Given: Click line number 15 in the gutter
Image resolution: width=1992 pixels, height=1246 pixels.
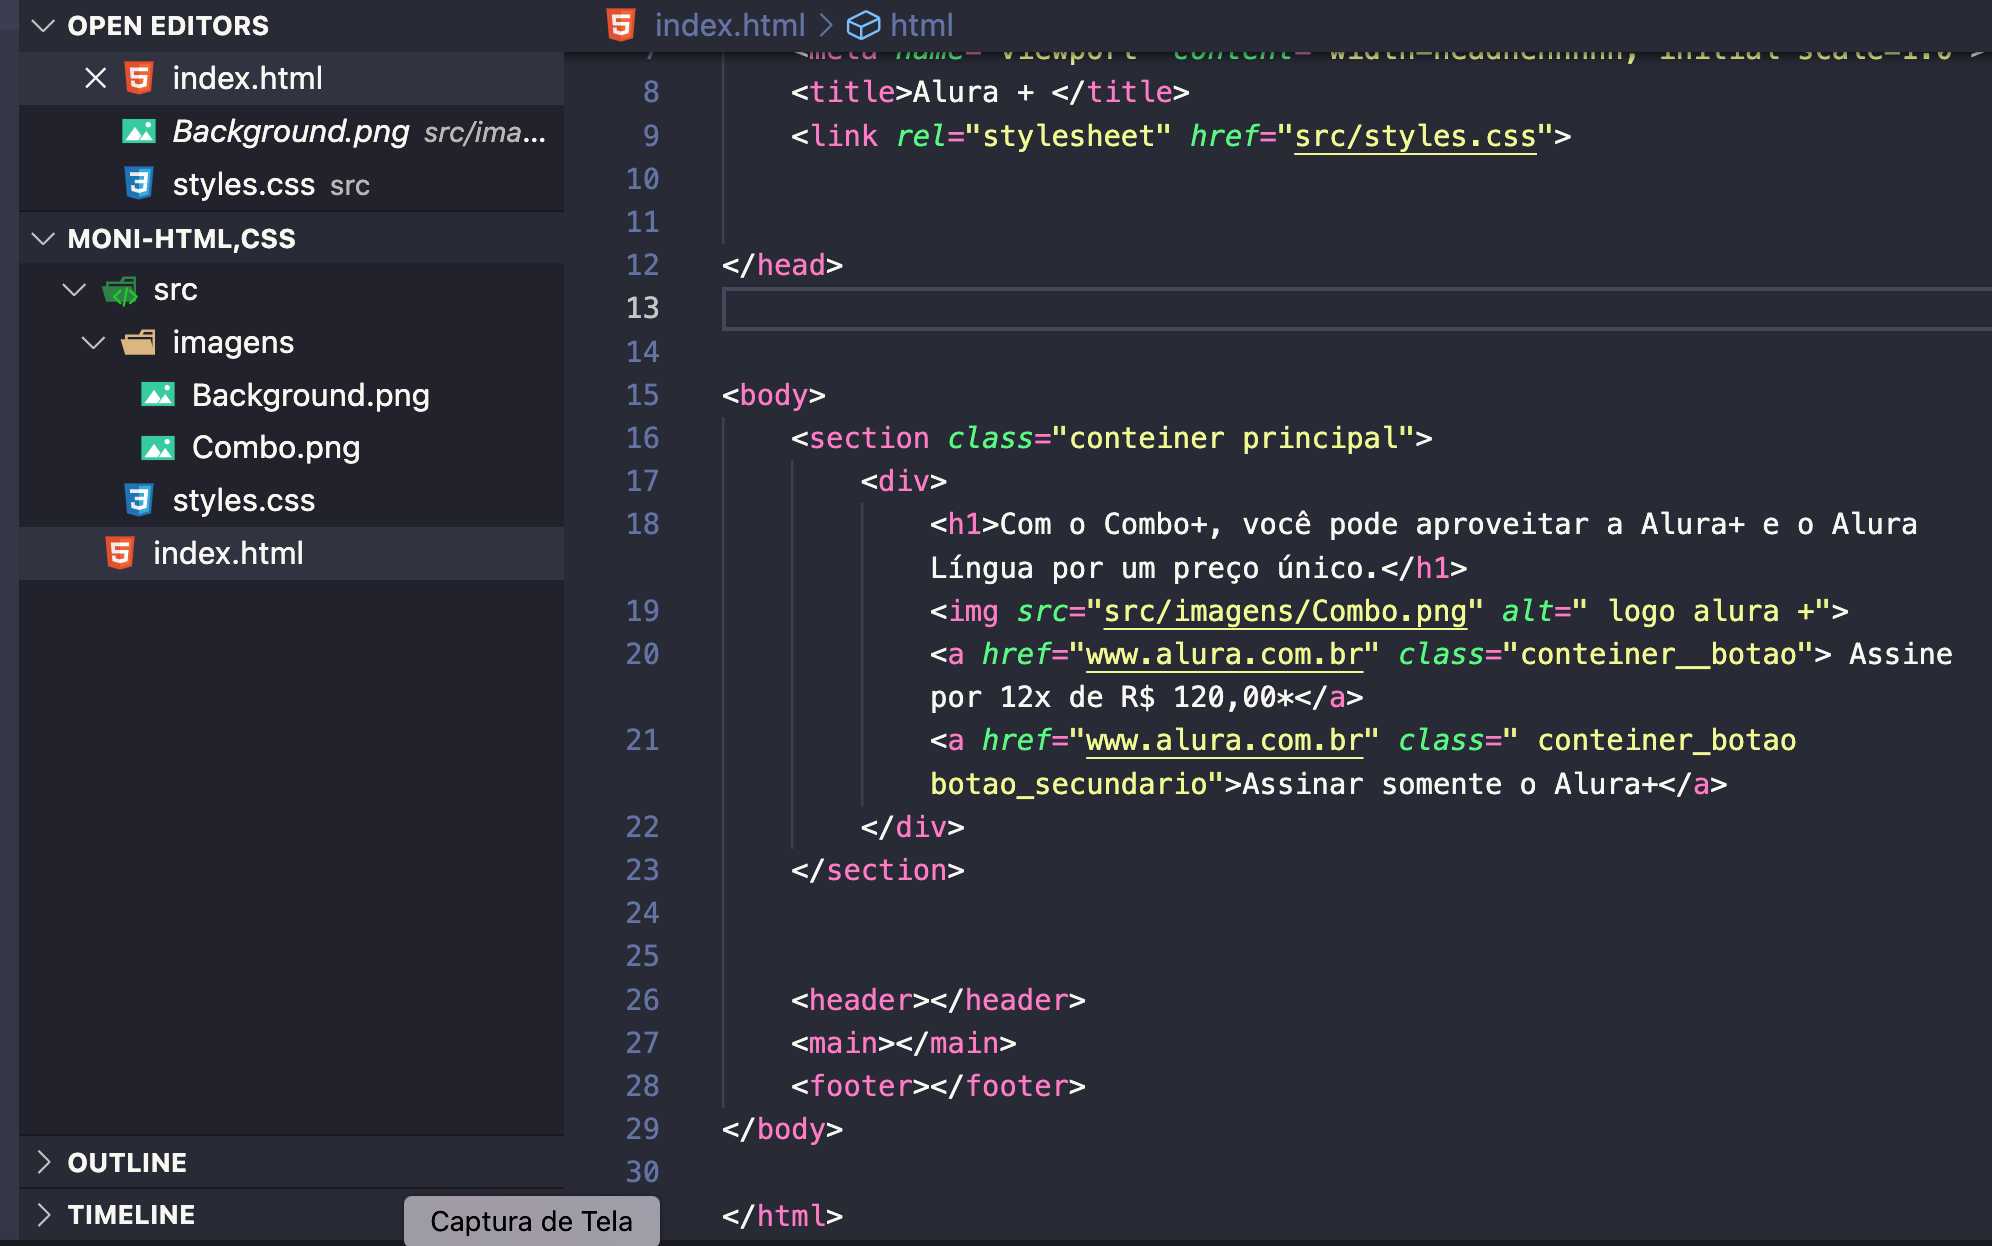Looking at the screenshot, I should 642,395.
